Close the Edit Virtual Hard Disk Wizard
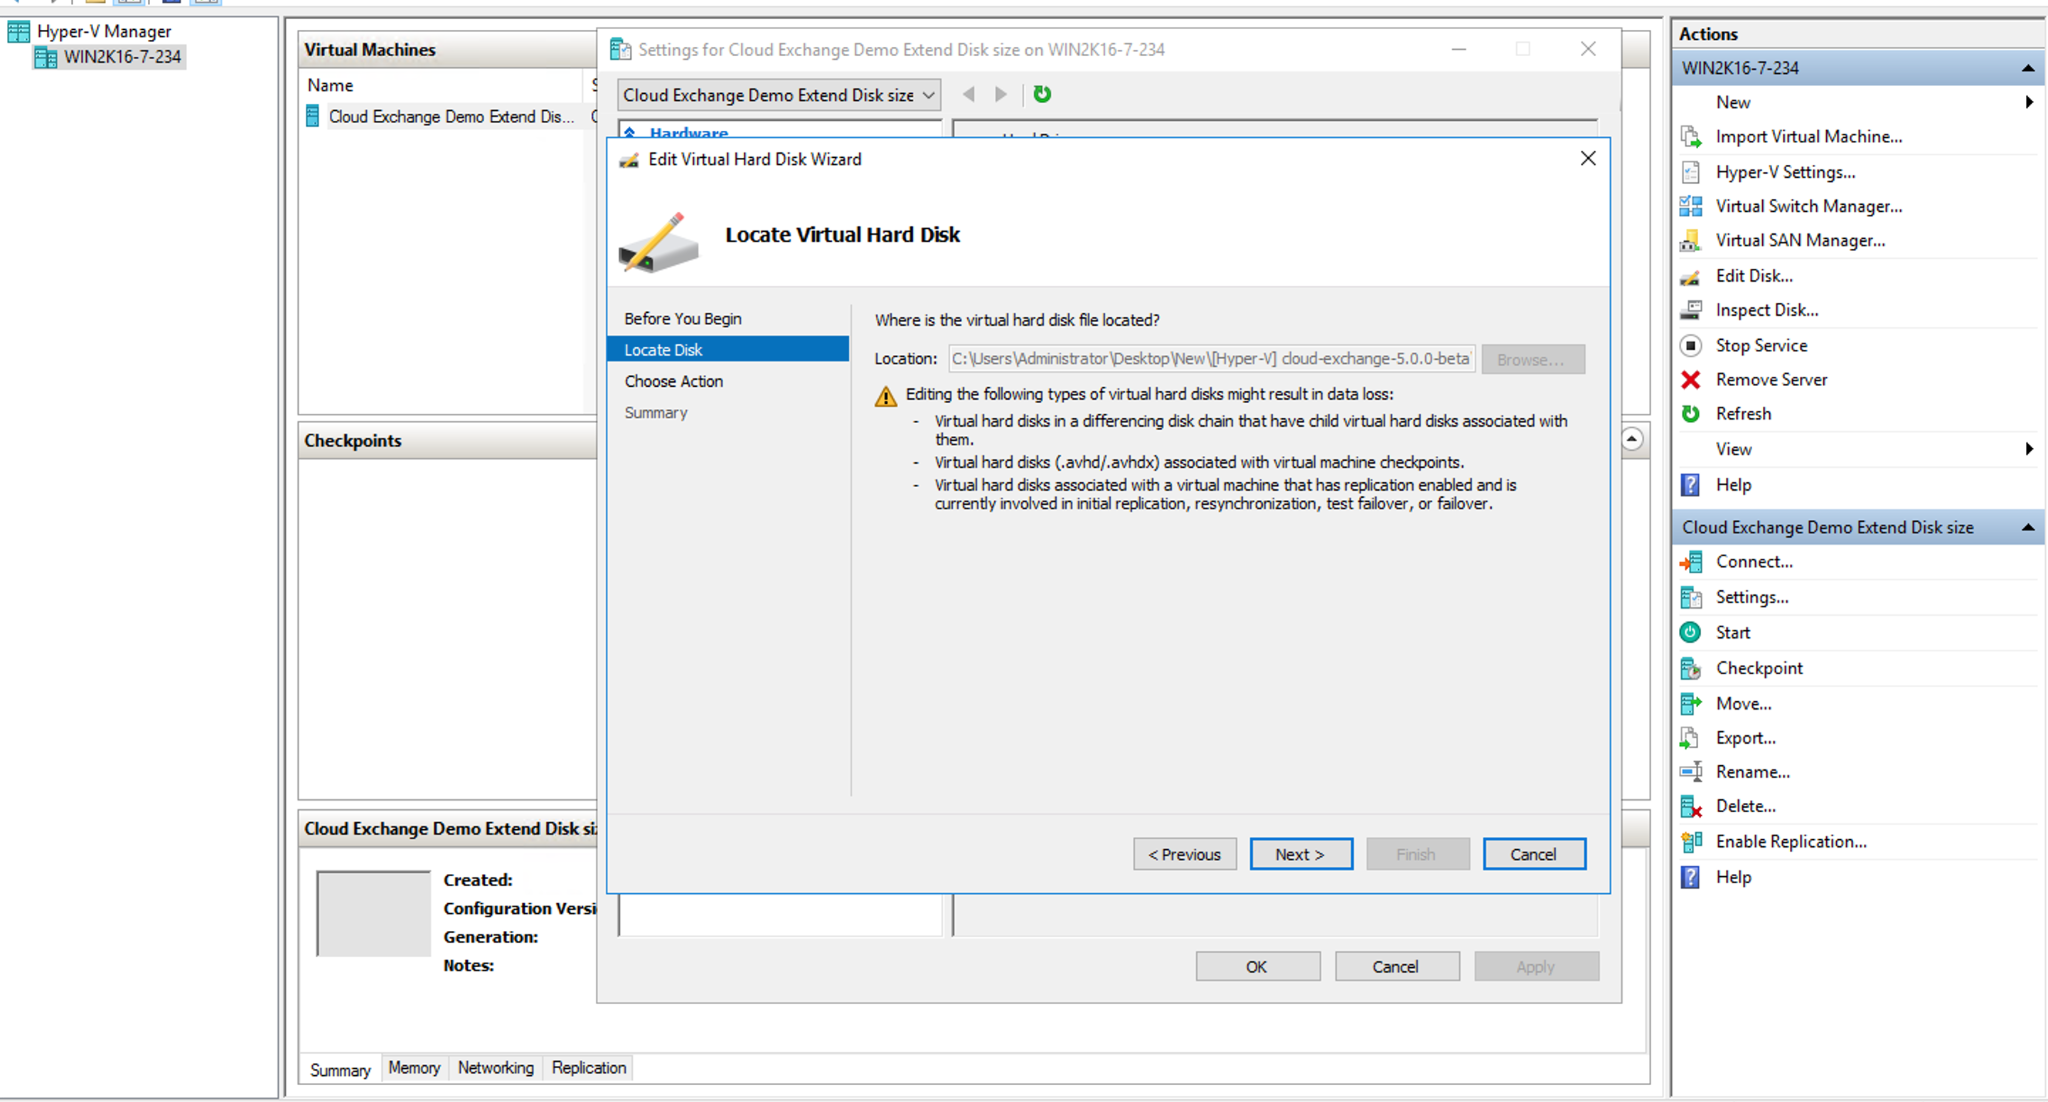This screenshot has width=2048, height=1102. 1588,159
